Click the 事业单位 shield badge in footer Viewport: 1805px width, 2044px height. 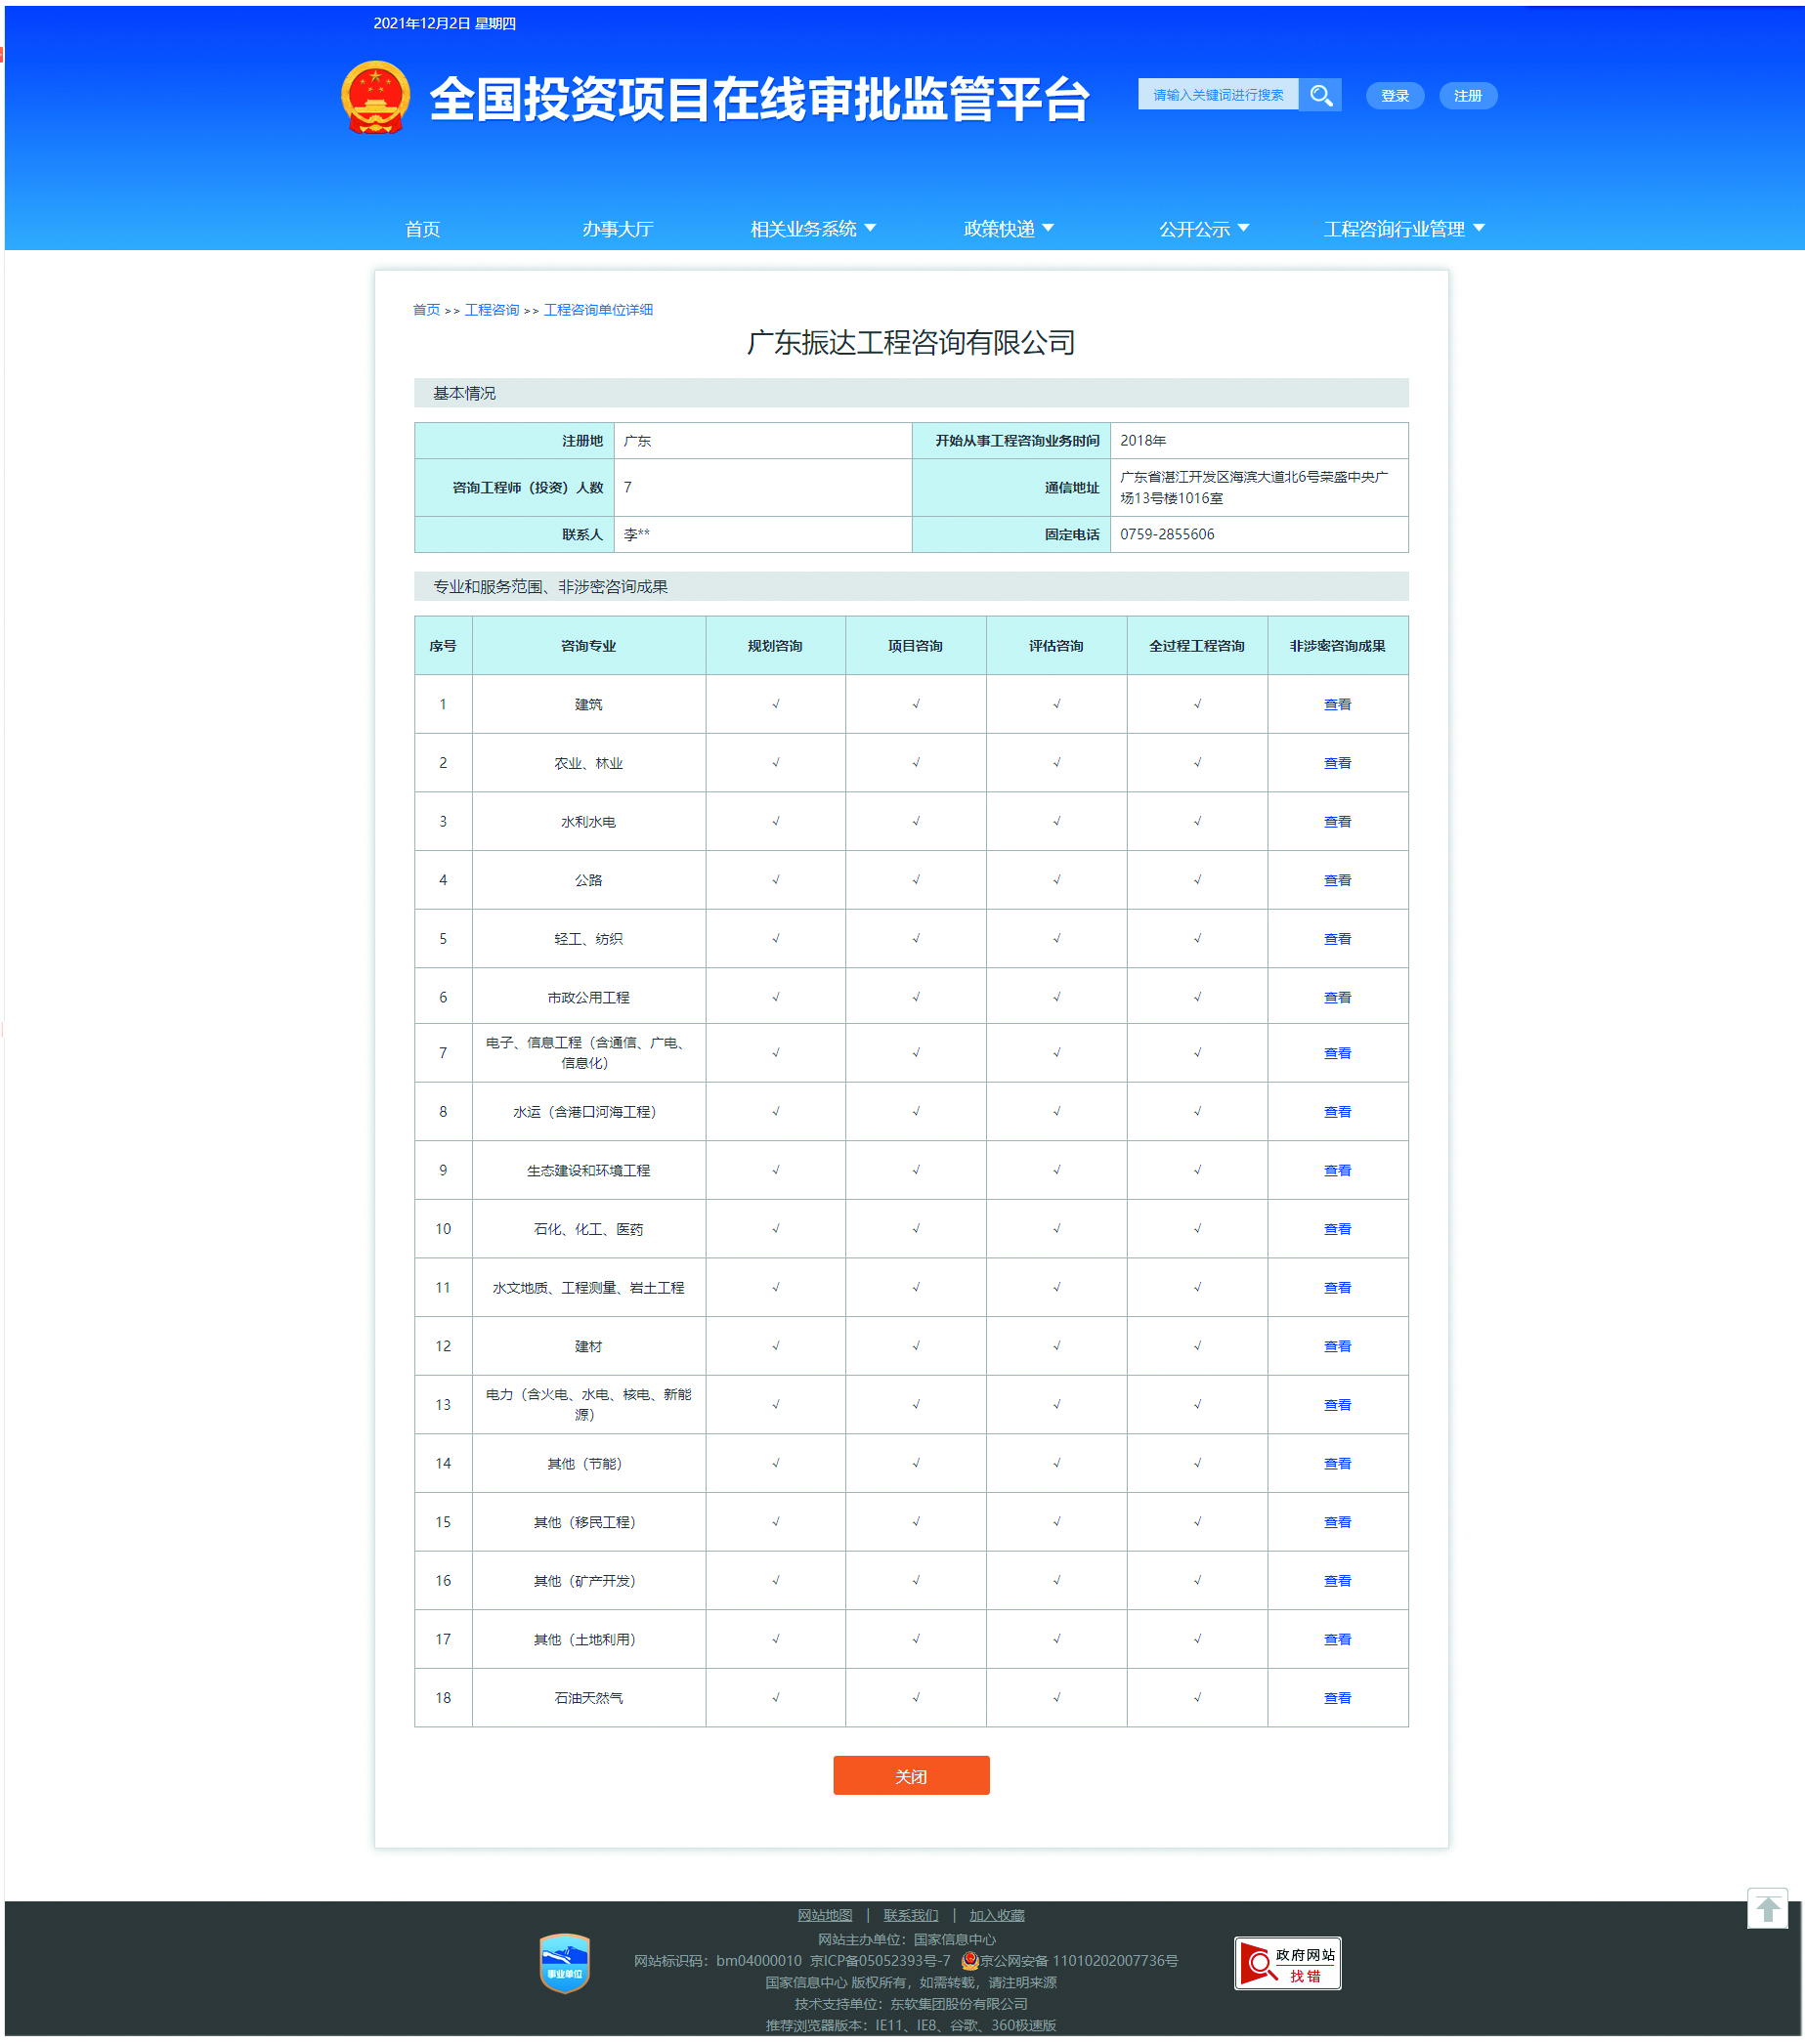pyautogui.click(x=564, y=1962)
